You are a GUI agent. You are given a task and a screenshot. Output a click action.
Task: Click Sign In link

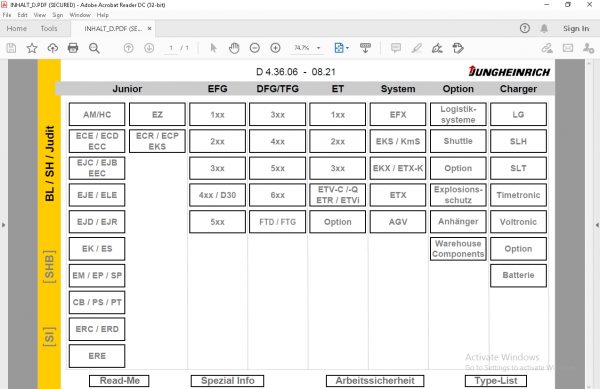(576, 28)
